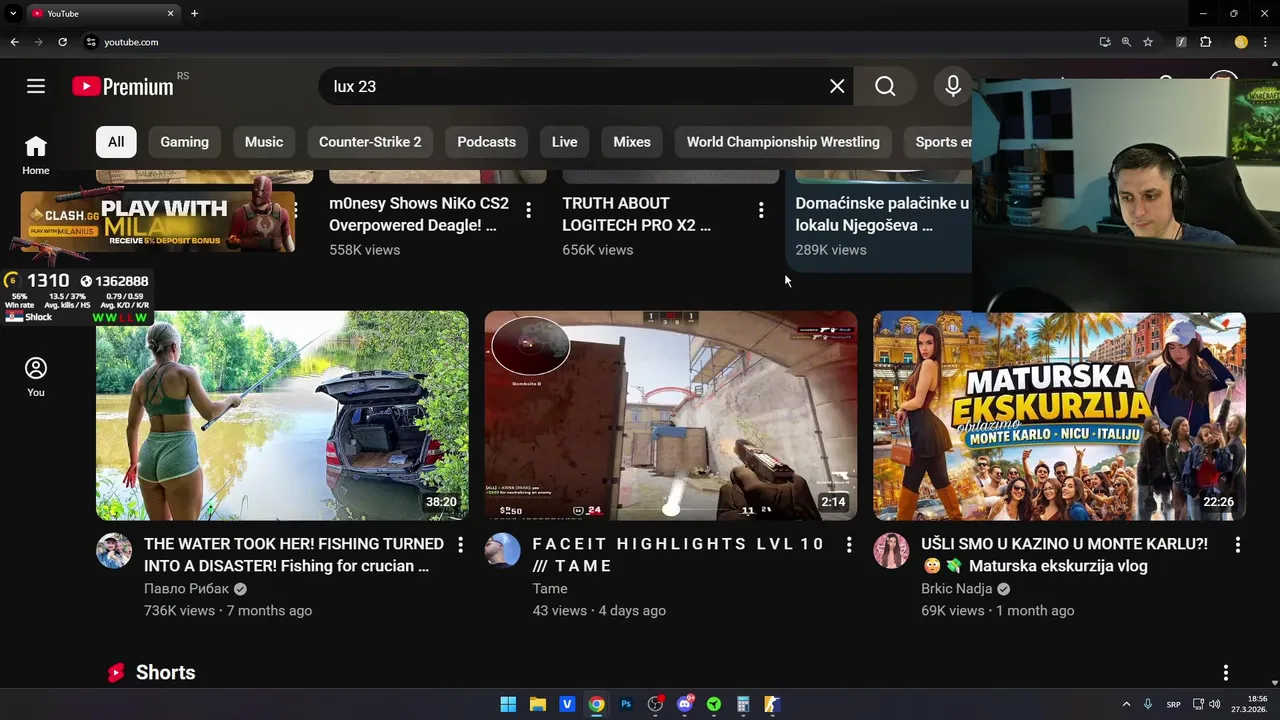Visit the Tame channel name link

coord(550,589)
